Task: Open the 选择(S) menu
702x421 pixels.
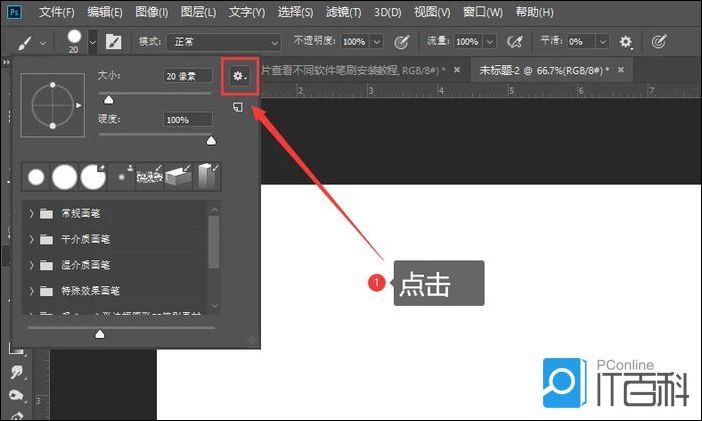Action: (295, 12)
